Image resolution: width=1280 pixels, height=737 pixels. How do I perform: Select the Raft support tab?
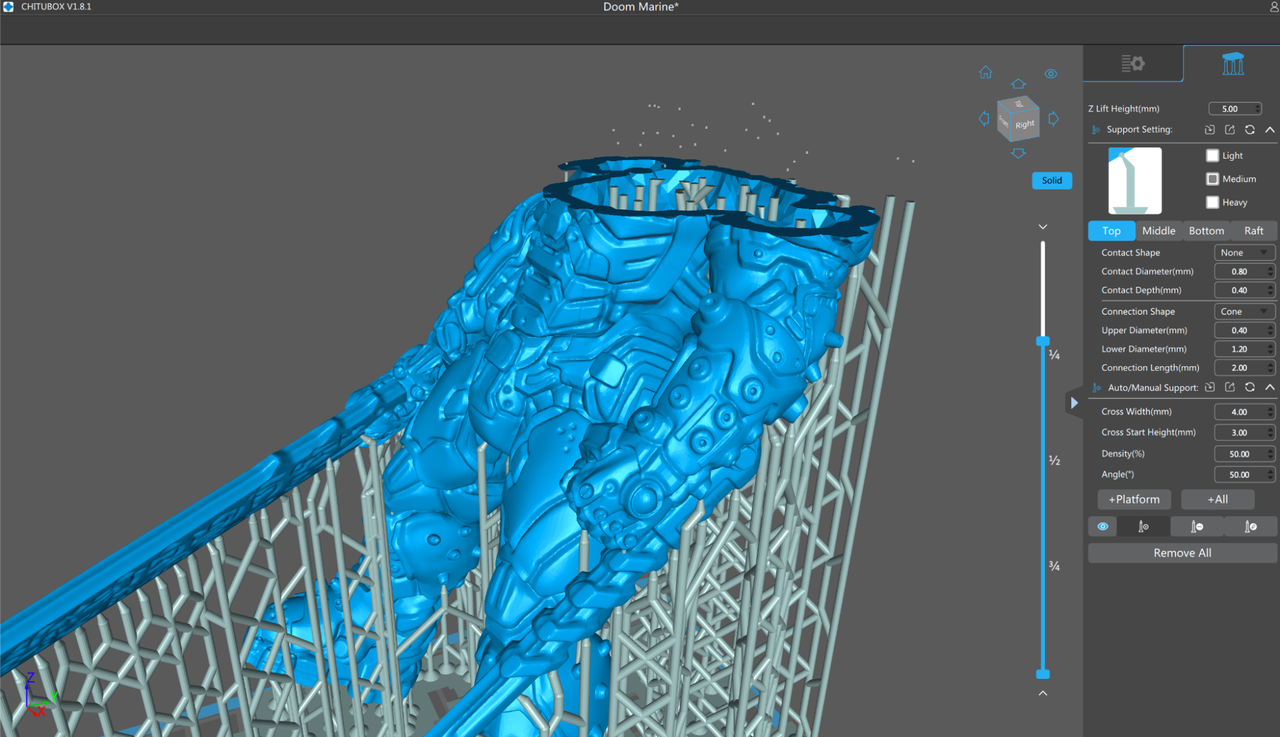[1254, 231]
